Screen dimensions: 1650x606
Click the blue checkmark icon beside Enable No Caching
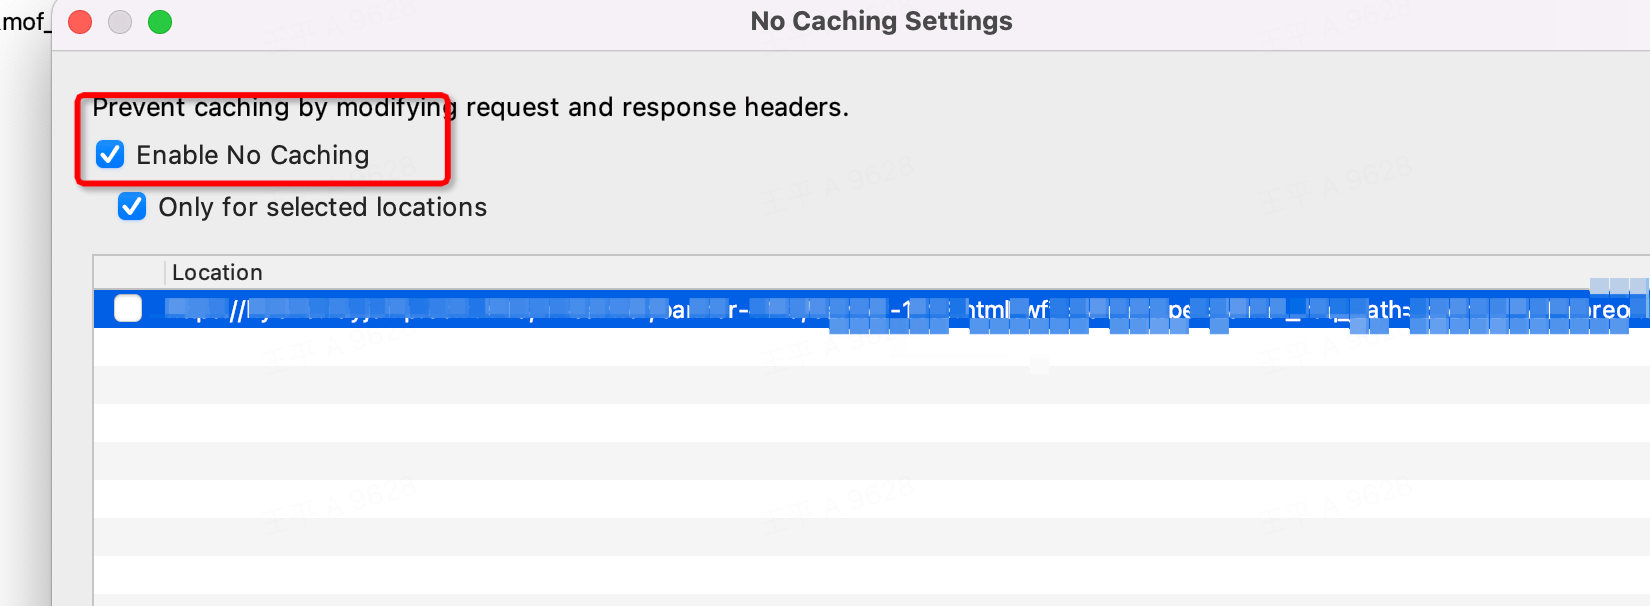coord(110,155)
